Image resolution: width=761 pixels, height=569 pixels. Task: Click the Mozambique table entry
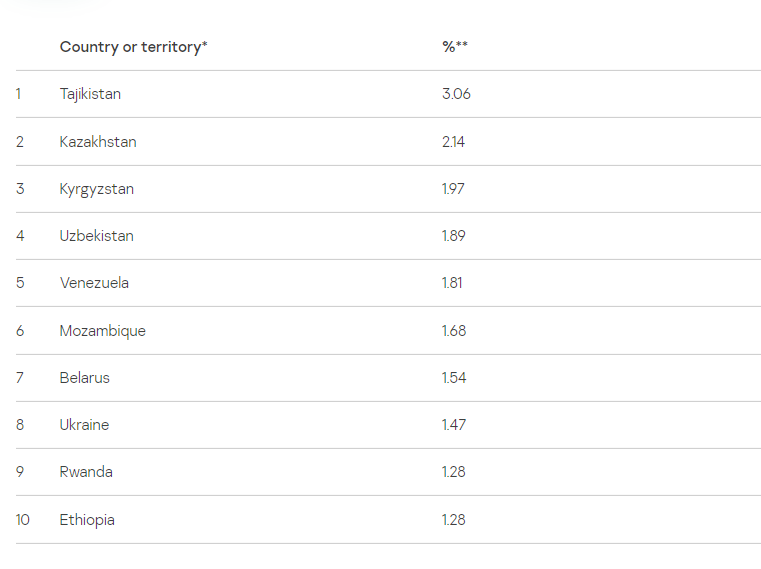102,331
